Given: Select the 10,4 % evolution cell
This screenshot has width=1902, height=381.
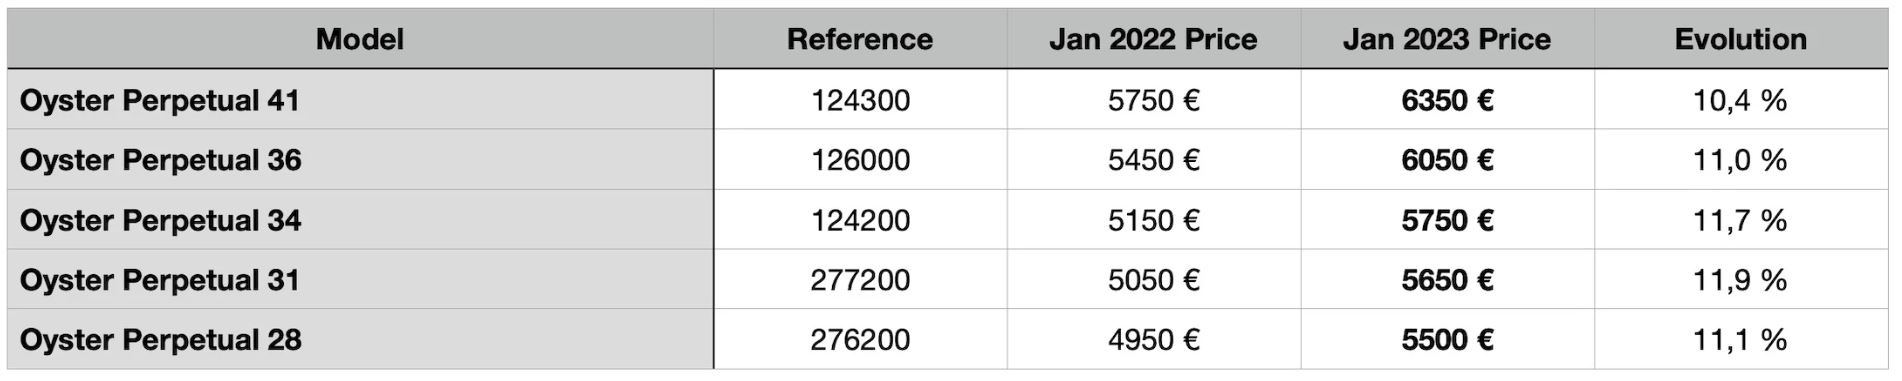Looking at the screenshot, I should coord(1741,100).
